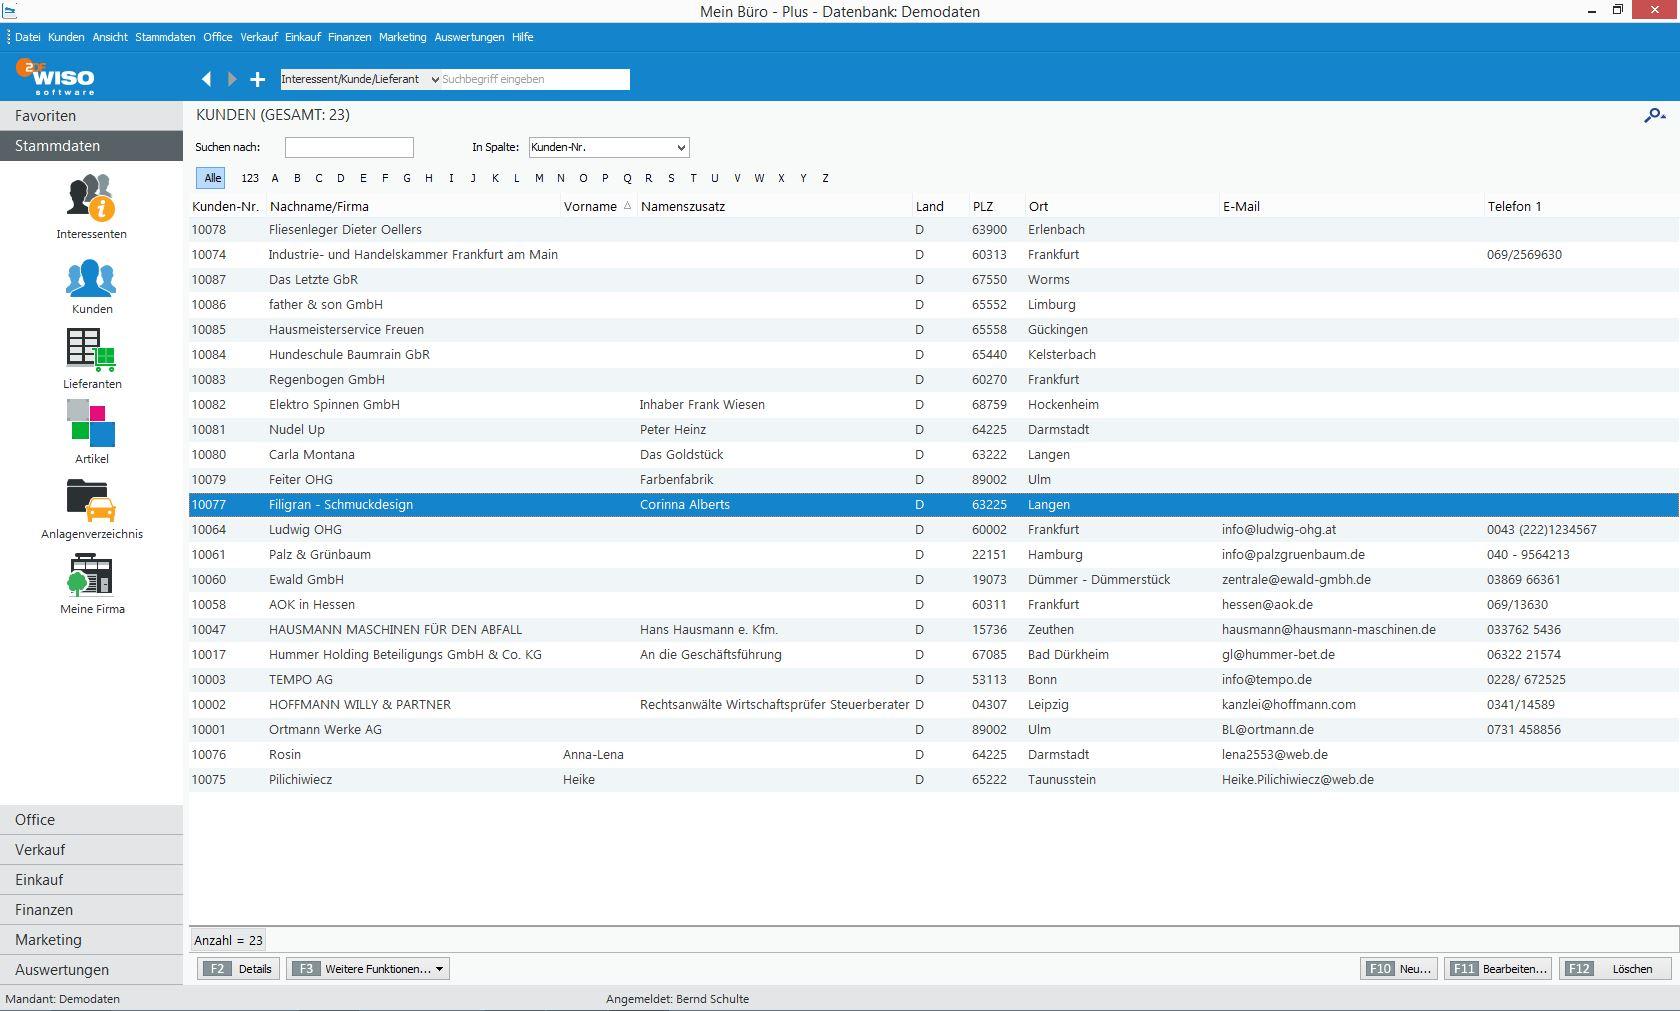Click the Artikel sidebar icon
Screen dimensions: 1680x1011
coord(91,428)
